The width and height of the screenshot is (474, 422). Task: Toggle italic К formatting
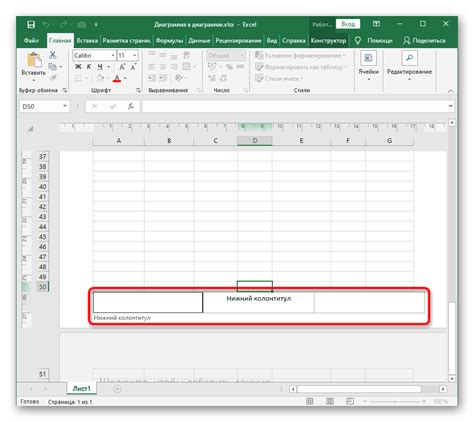click(x=89, y=67)
